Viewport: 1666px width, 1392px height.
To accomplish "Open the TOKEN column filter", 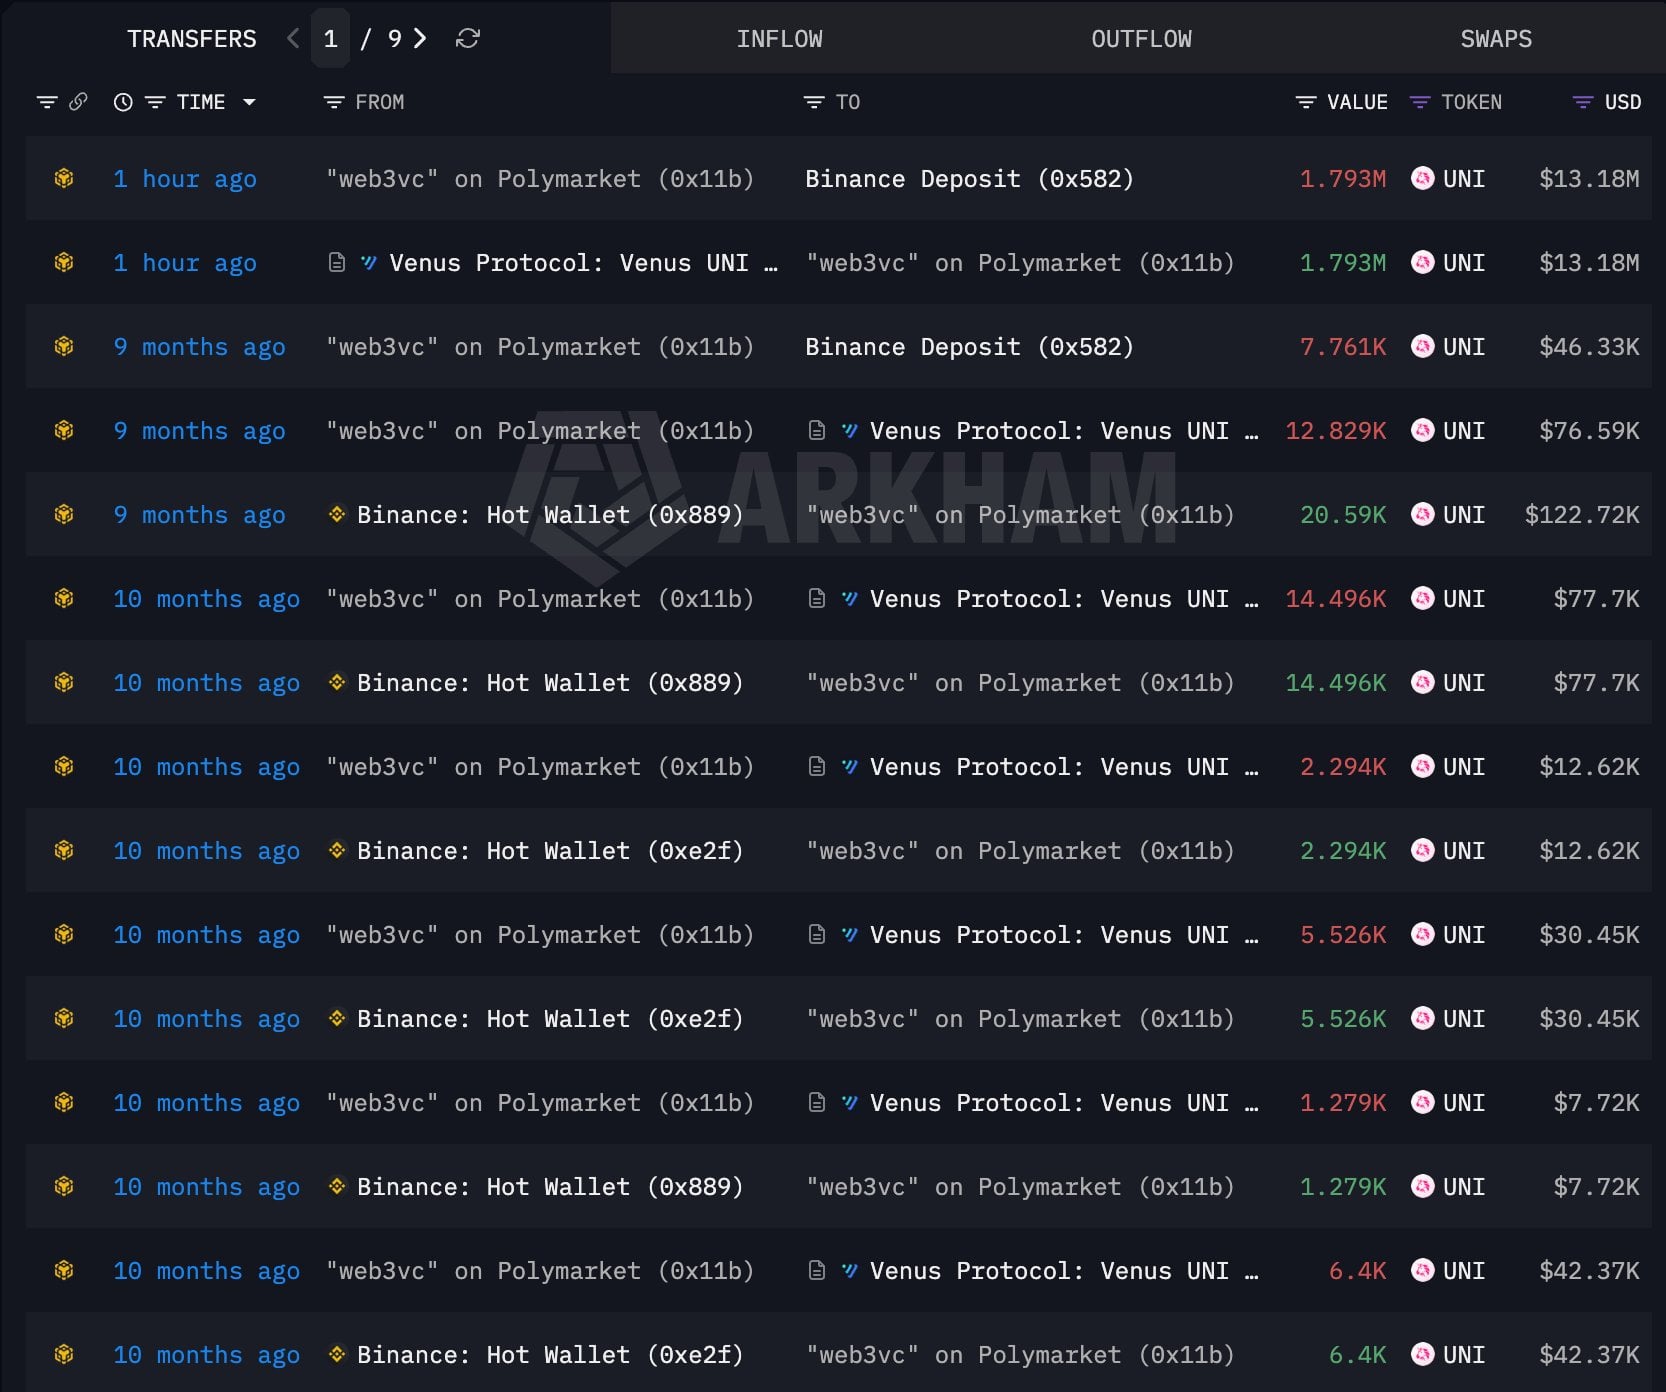I will pyautogui.click(x=1419, y=102).
